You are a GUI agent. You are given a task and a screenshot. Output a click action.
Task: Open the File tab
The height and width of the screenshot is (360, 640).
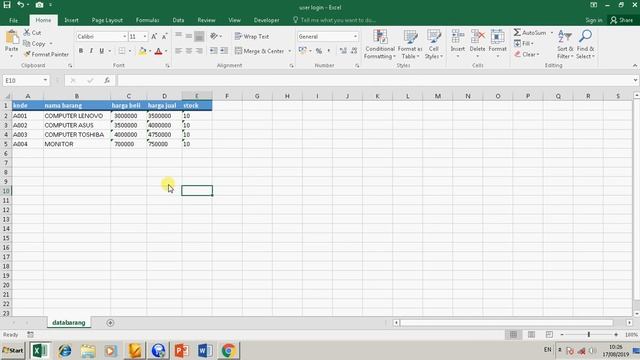[13, 20]
